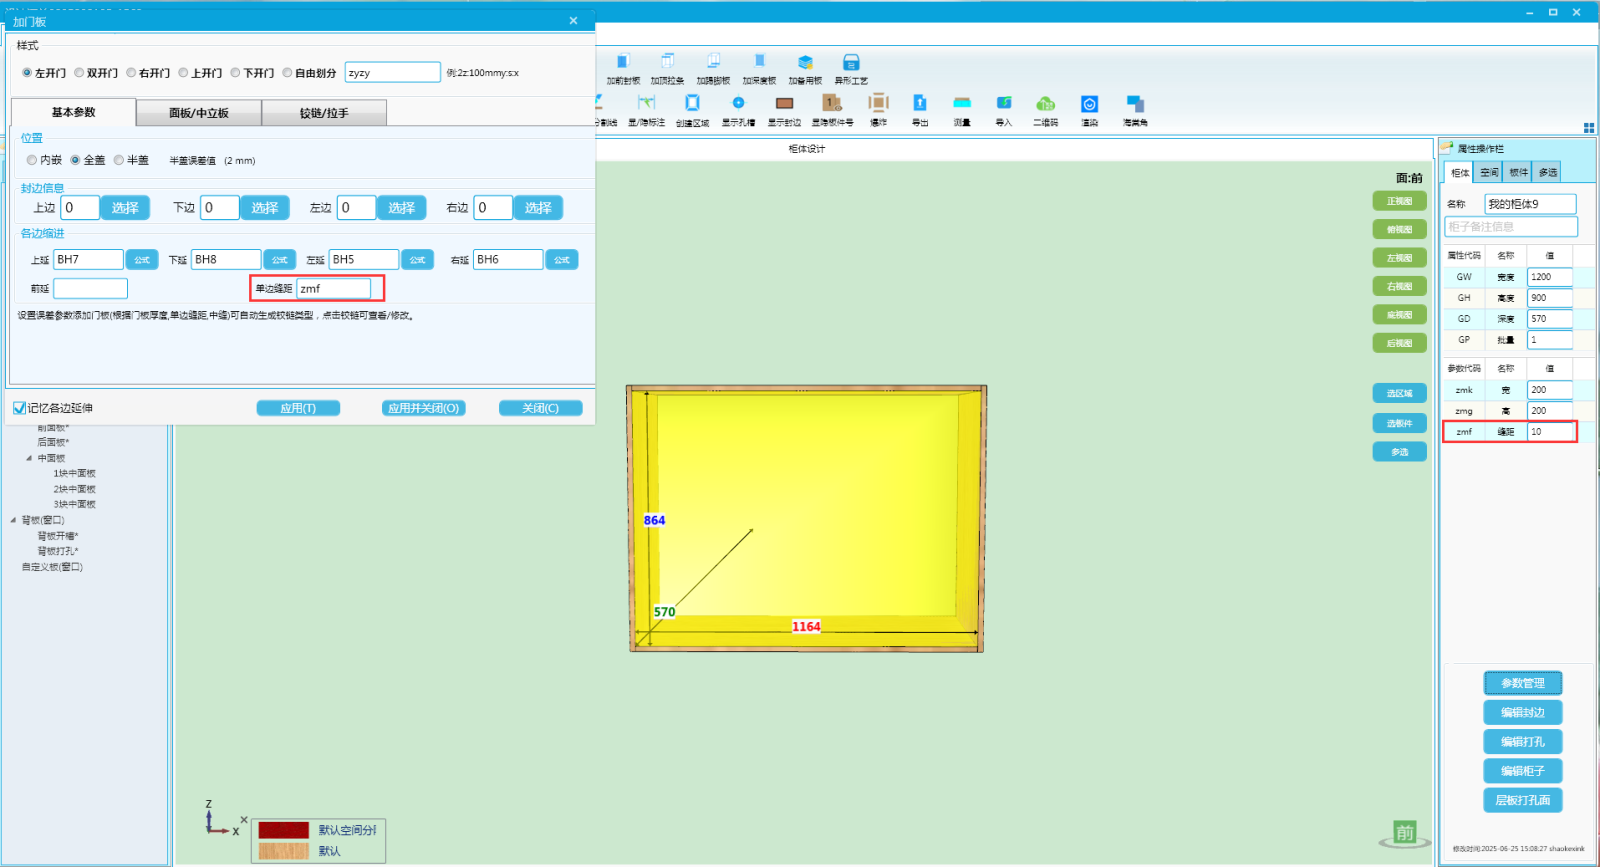Select 自定义板(窗口) in the tree
The width and height of the screenshot is (1600, 867).
tap(52, 567)
